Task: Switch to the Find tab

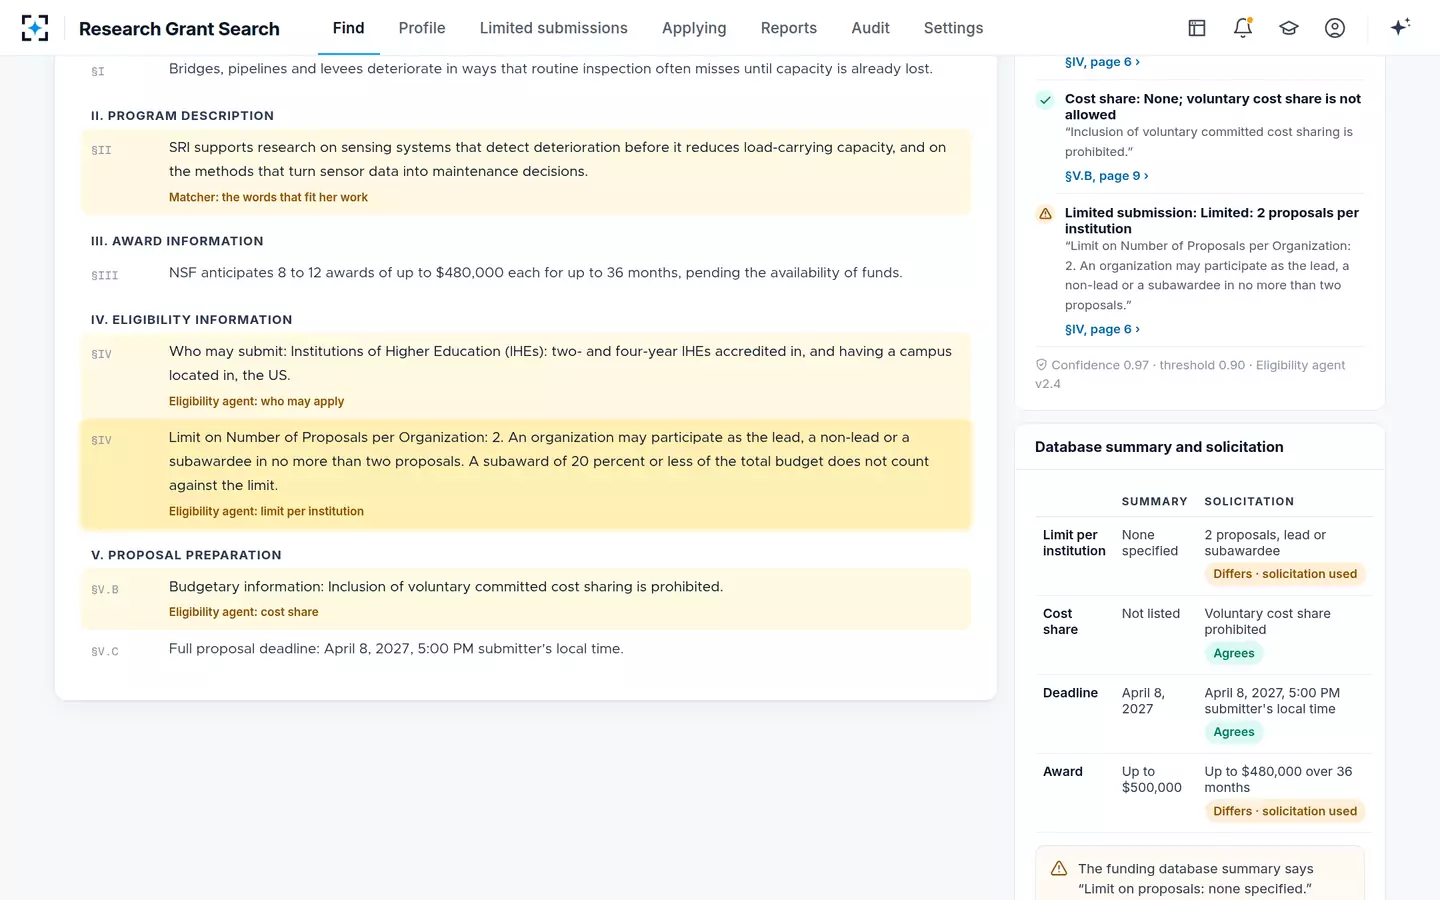Action: [x=348, y=28]
